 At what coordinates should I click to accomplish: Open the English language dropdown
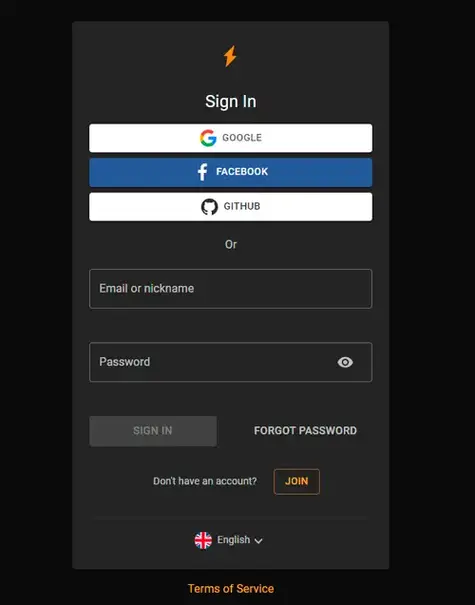pyautogui.click(x=228, y=540)
